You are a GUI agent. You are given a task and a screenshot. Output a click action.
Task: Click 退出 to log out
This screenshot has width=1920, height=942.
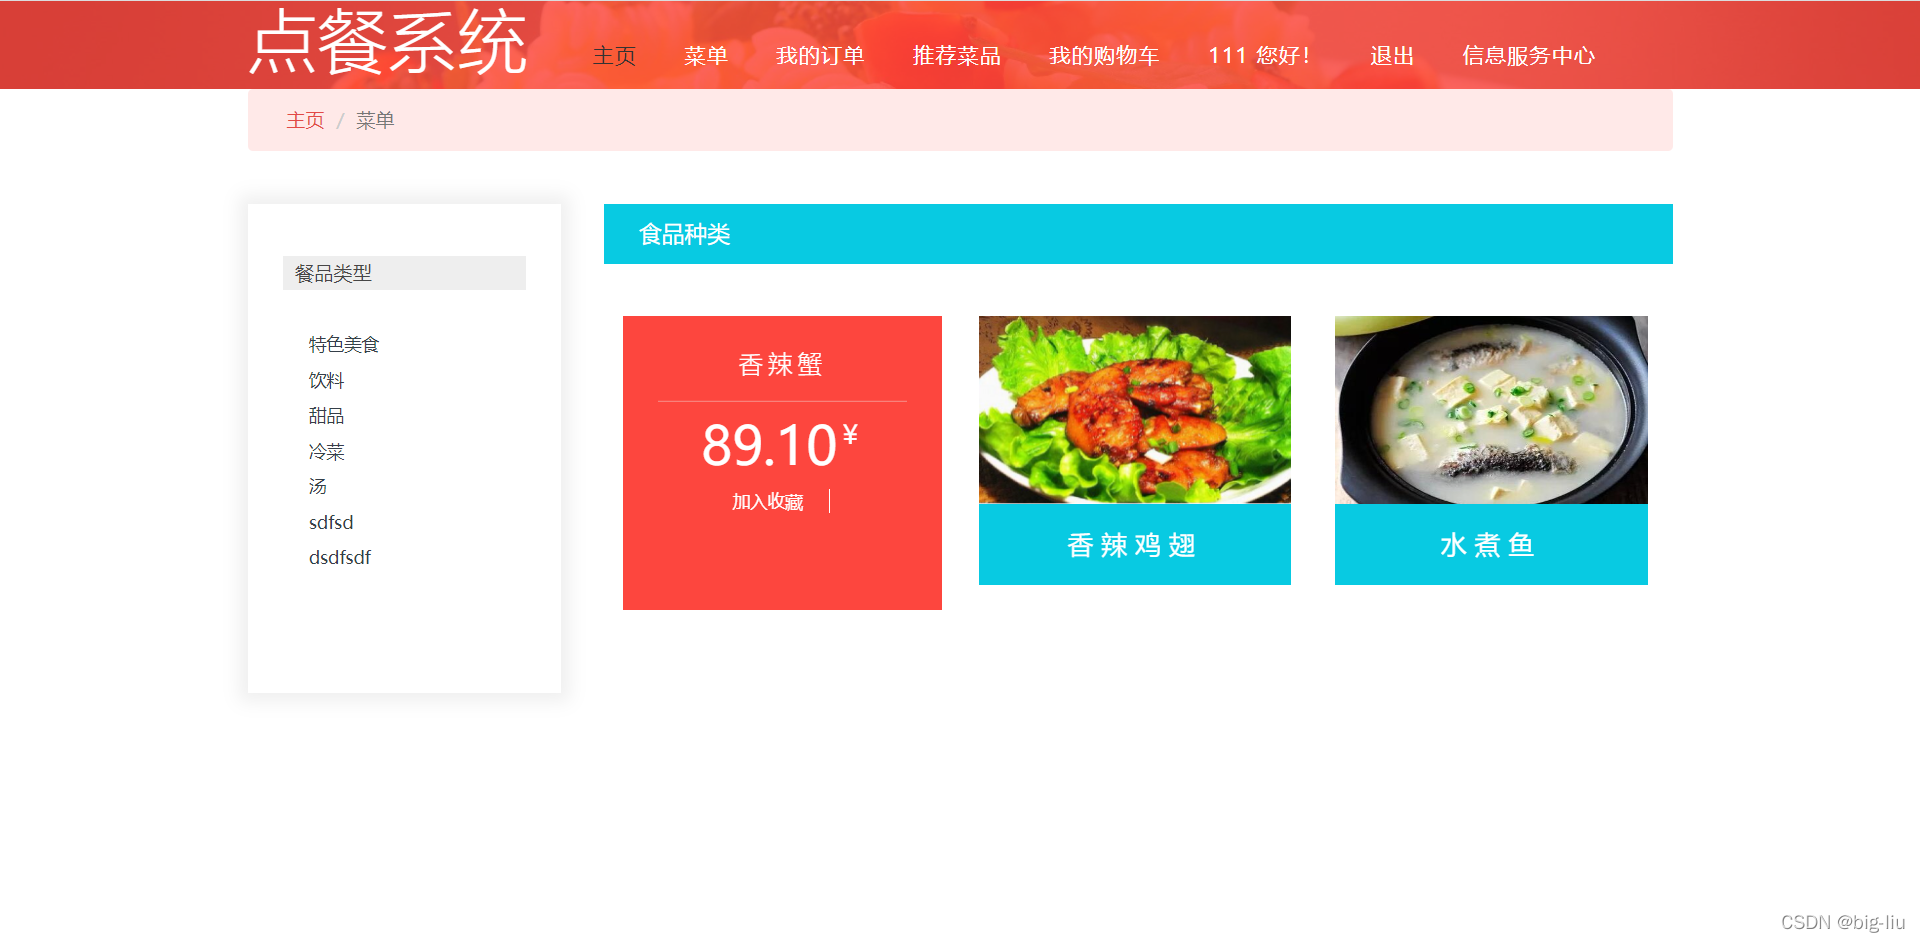point(1392,56)
